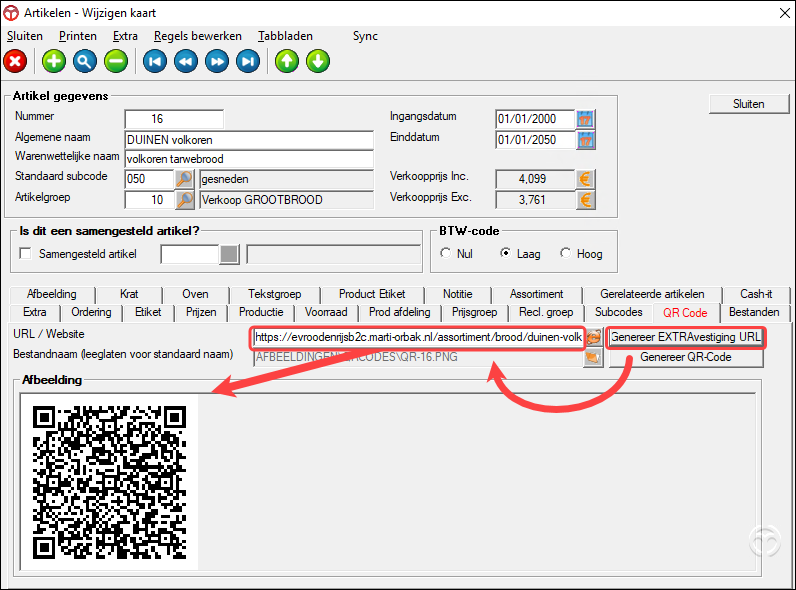This screenshot has width=796, height=590.
Task: Click the Sluiten button on the right
Action: (749, 104)
